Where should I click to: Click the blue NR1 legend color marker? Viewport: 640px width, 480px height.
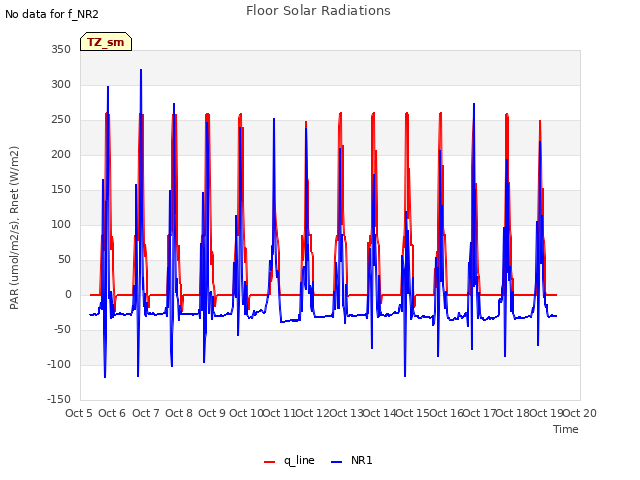(x=336, y=462)
